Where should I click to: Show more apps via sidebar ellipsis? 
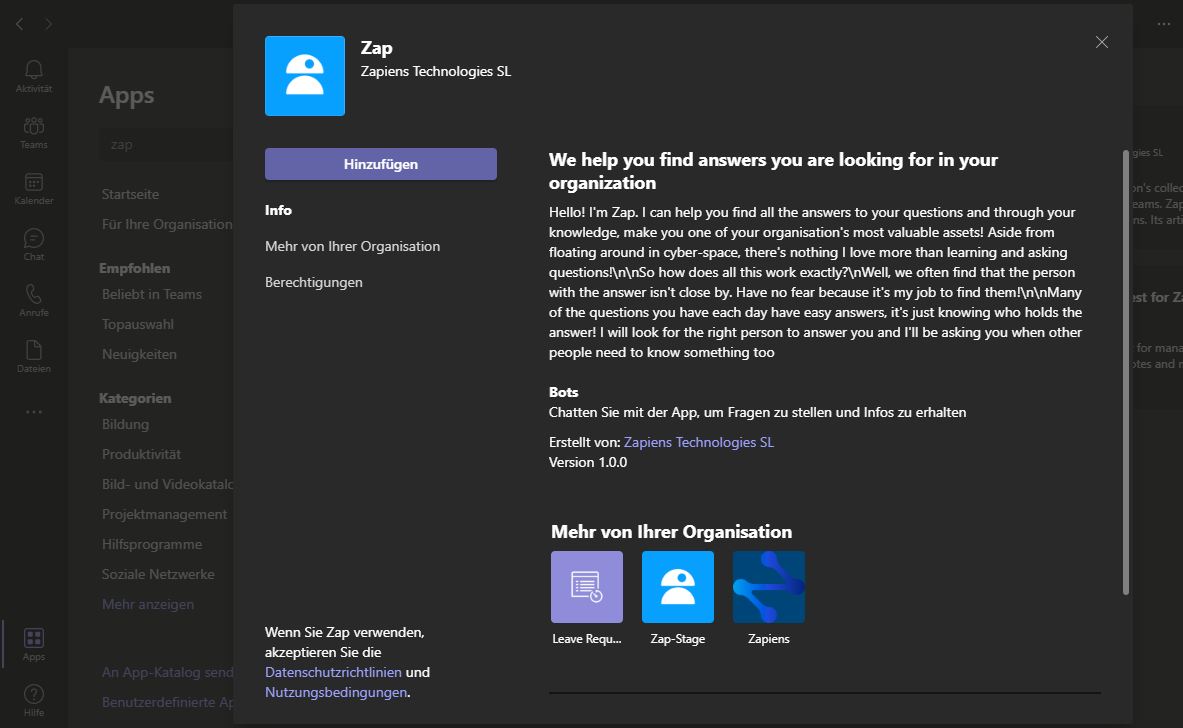pyautogui.click(x=34, y=412)
